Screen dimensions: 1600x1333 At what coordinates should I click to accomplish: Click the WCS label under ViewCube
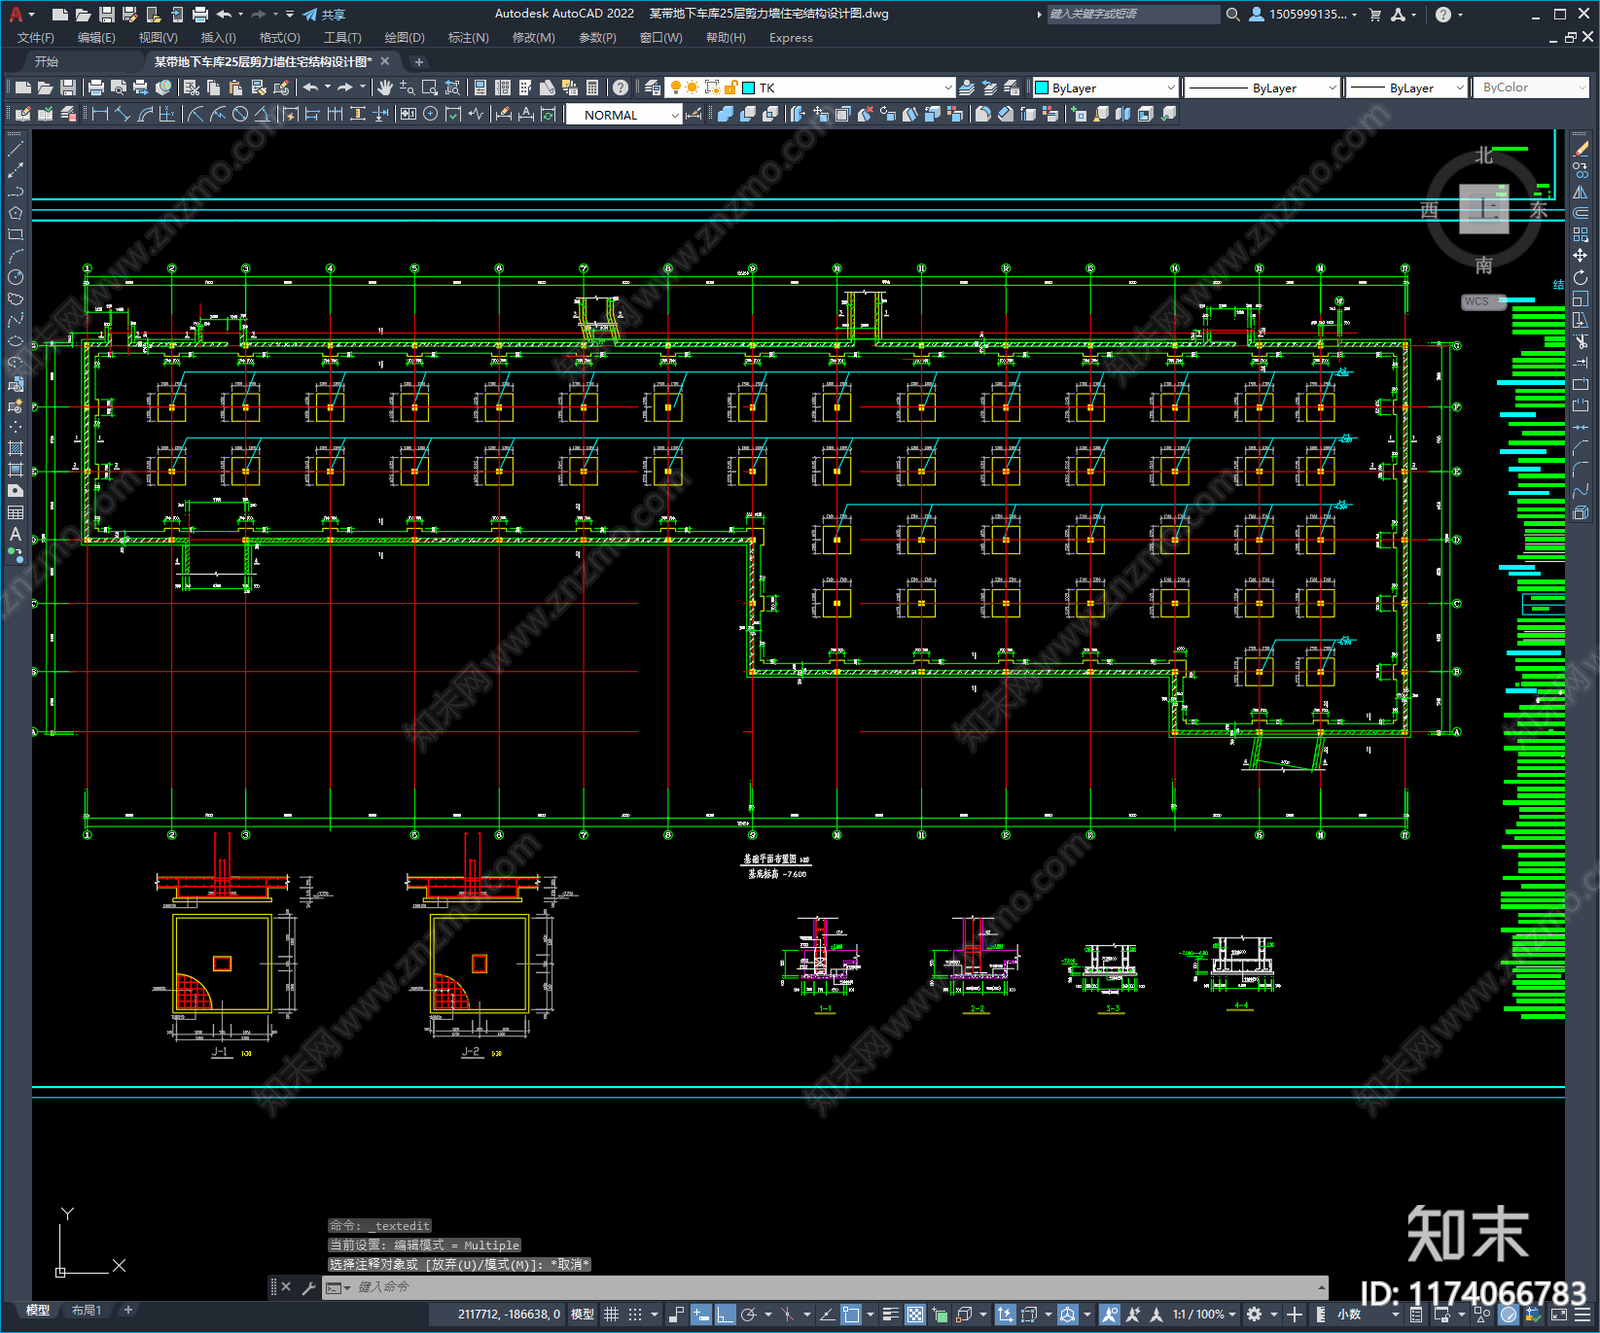[x=1477, y=301]
